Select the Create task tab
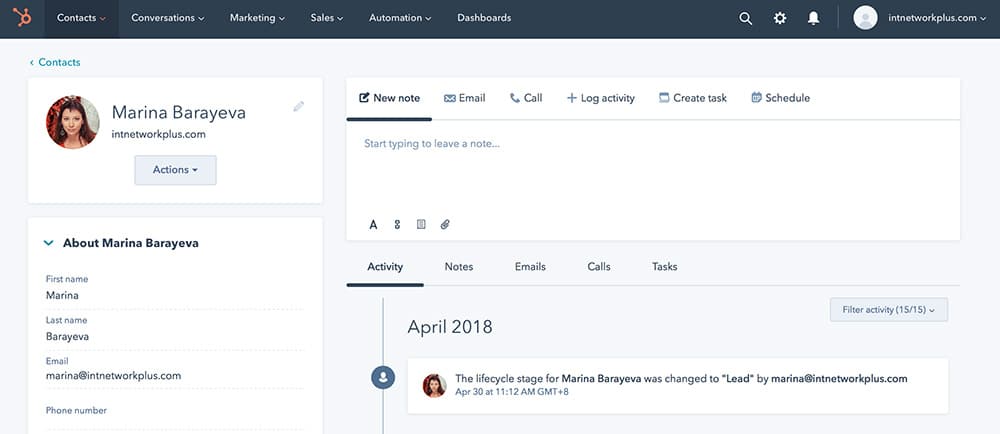The height and width of the screenshot is (434, 1000). 693,98
